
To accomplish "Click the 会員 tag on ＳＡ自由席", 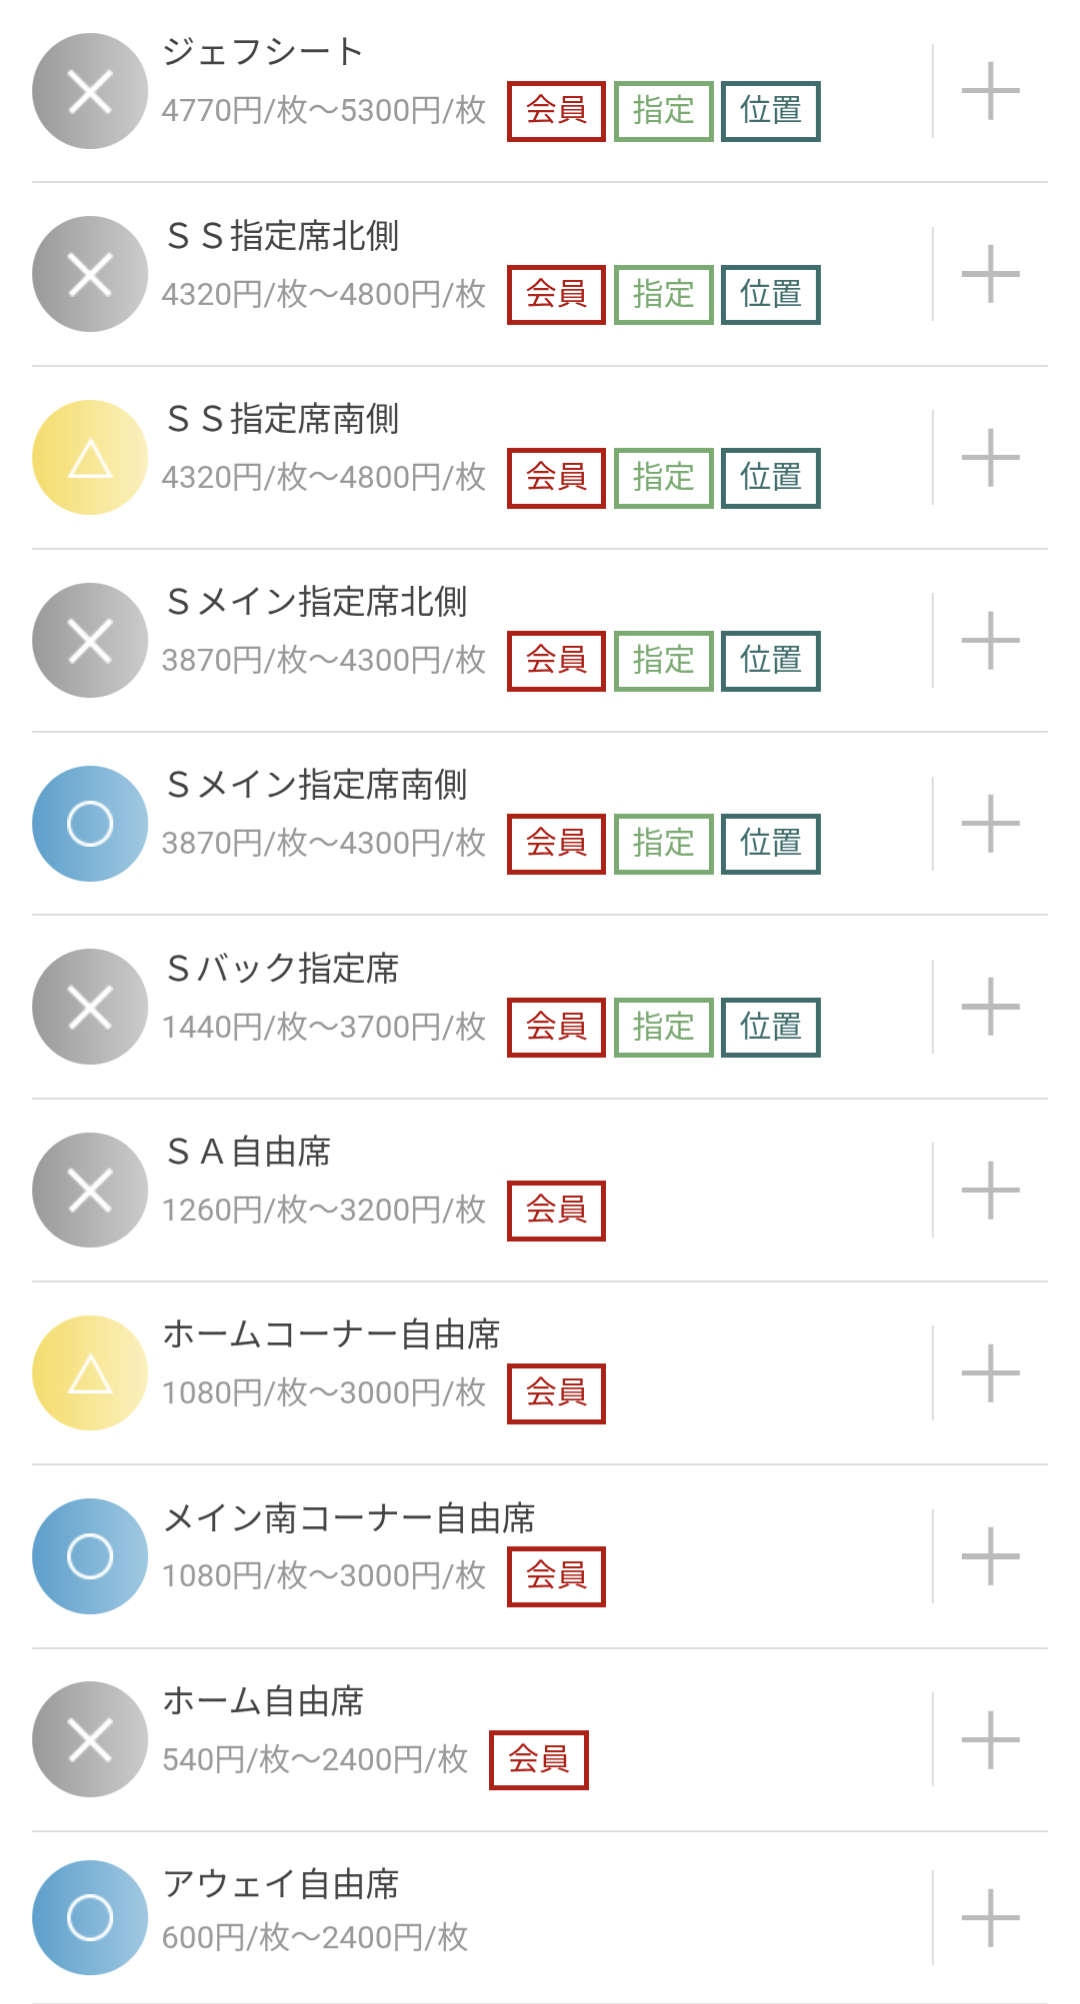I will pos(556,1210).
